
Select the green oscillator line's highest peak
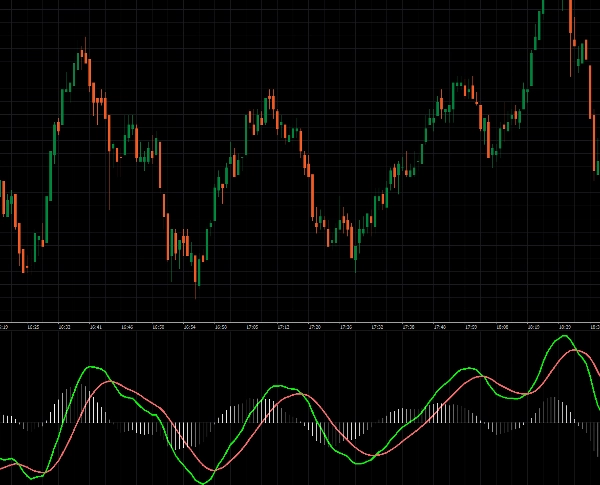pos(566,337)
